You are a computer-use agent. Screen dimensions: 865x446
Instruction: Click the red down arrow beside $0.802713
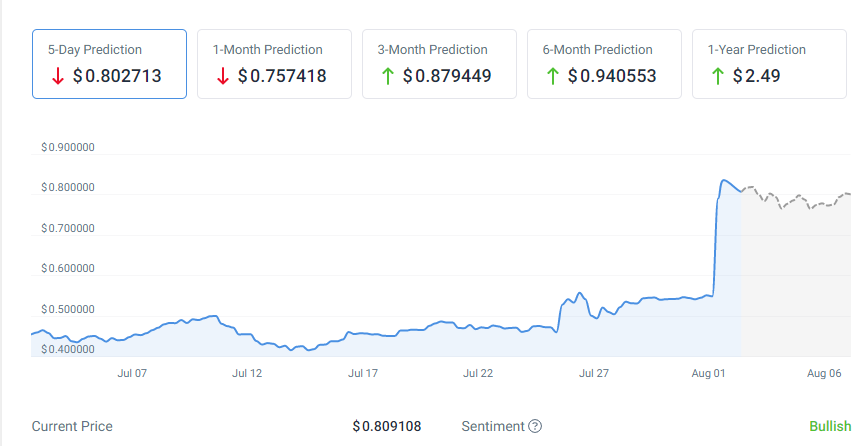57,76
